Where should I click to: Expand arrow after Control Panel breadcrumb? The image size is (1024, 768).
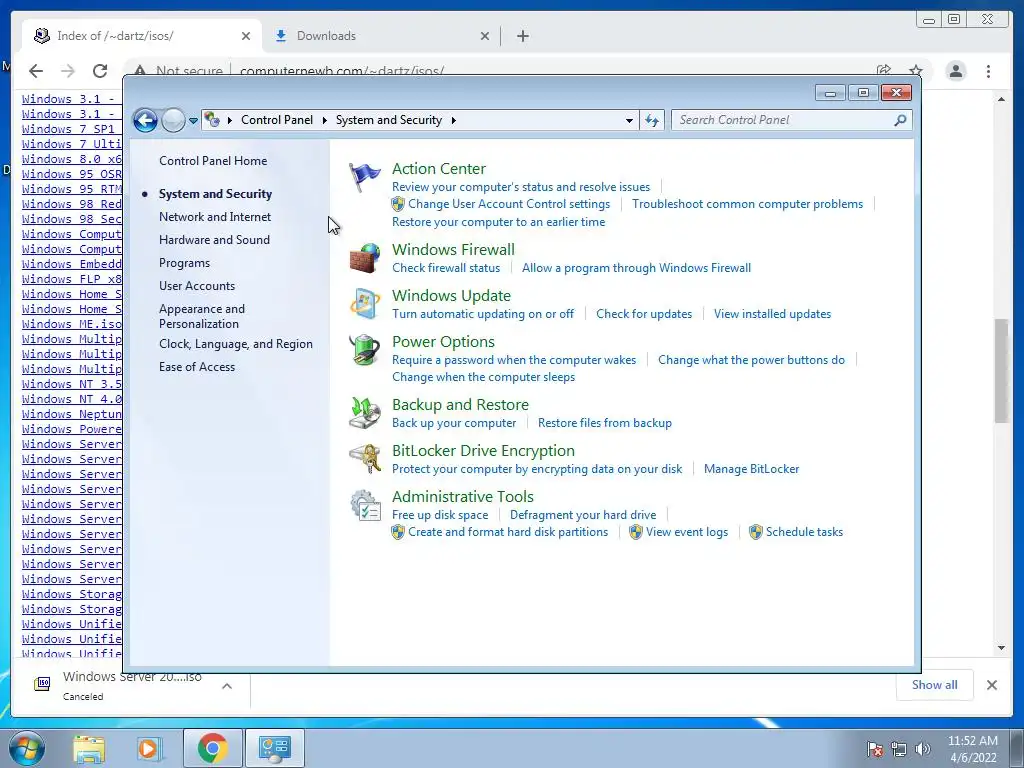click(325, 120)
